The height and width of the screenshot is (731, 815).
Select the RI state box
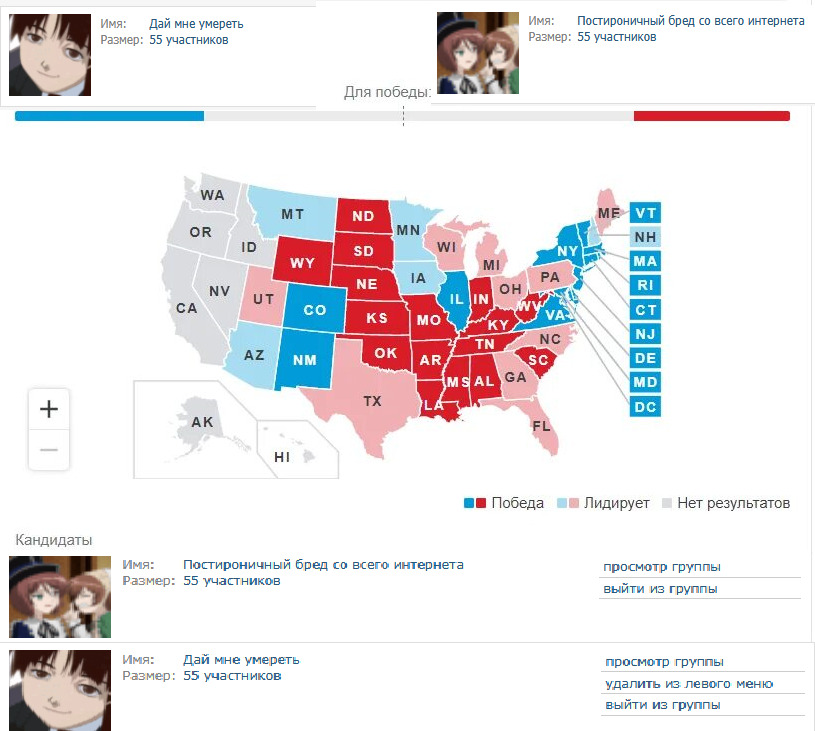coord(646,285)
